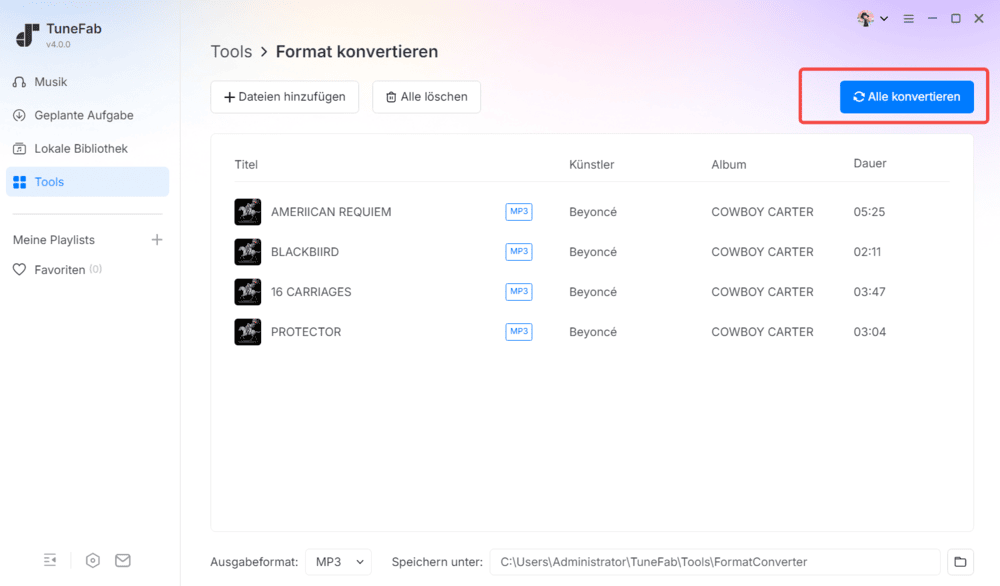Viewport: 1000px width, 586px height.
Task: Click the MP3 badge for AMERIICAN REQUIEM
Action: [519, 212]
